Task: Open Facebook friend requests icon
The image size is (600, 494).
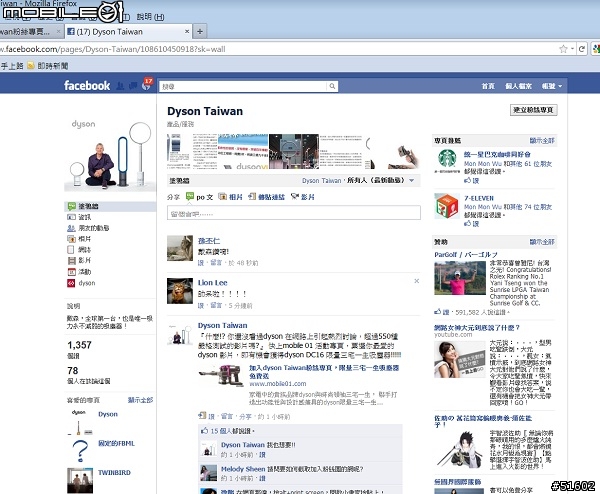Action: [x=120, y=86]
